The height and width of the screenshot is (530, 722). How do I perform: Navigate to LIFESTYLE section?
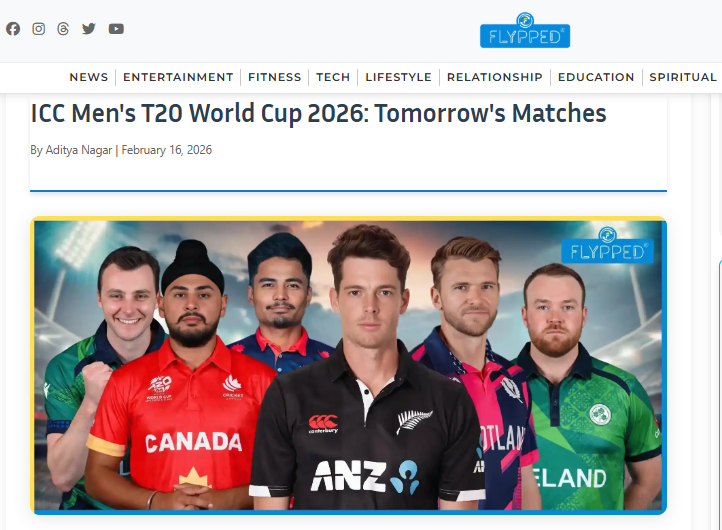coord(398,77)
